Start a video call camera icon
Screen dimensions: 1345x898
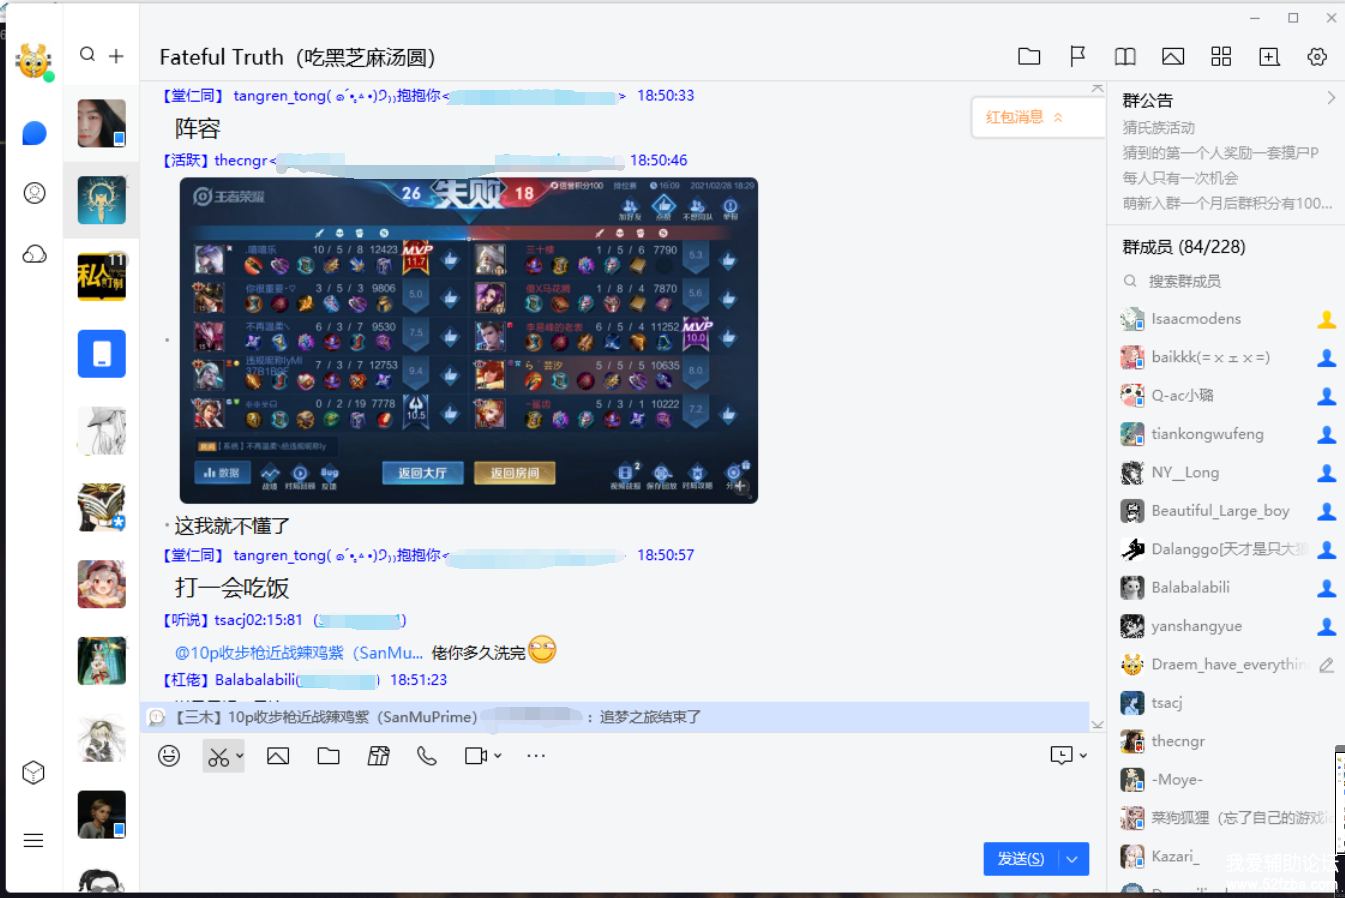point(476,756)
